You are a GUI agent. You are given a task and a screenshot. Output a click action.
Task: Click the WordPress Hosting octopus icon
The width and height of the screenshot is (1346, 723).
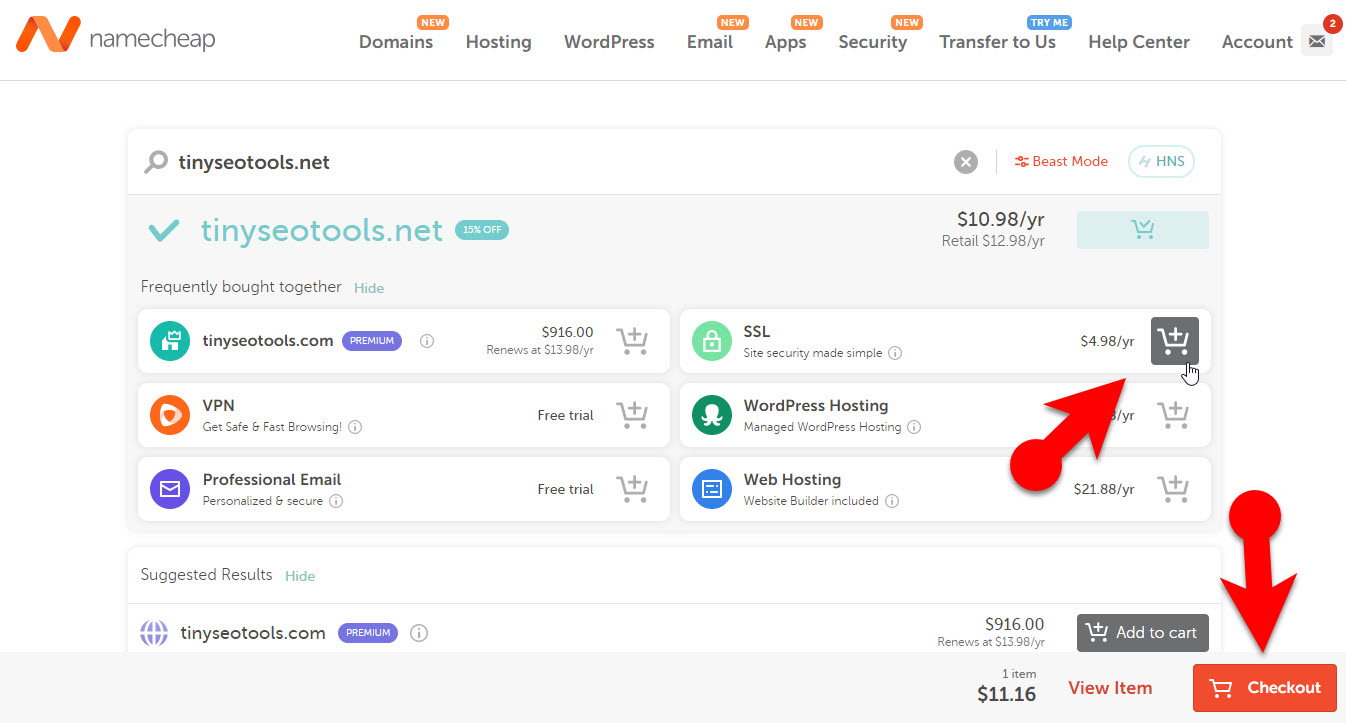click(712, 415)
